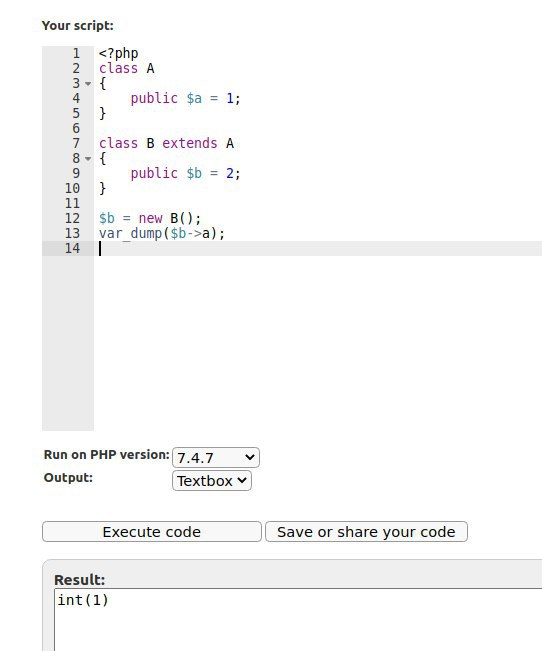This screenshot has width=542, height=651.
Task: Click Save or share your code button
Action: pos(366,531)
